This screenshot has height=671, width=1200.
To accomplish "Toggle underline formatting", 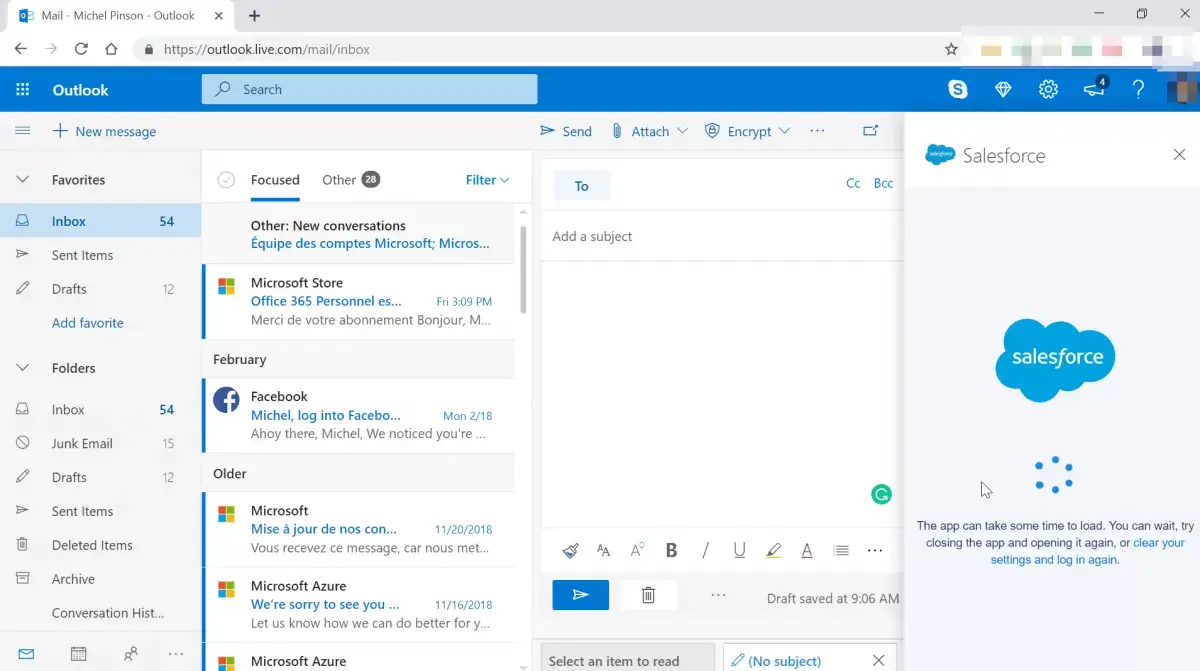I will [739, 550].
